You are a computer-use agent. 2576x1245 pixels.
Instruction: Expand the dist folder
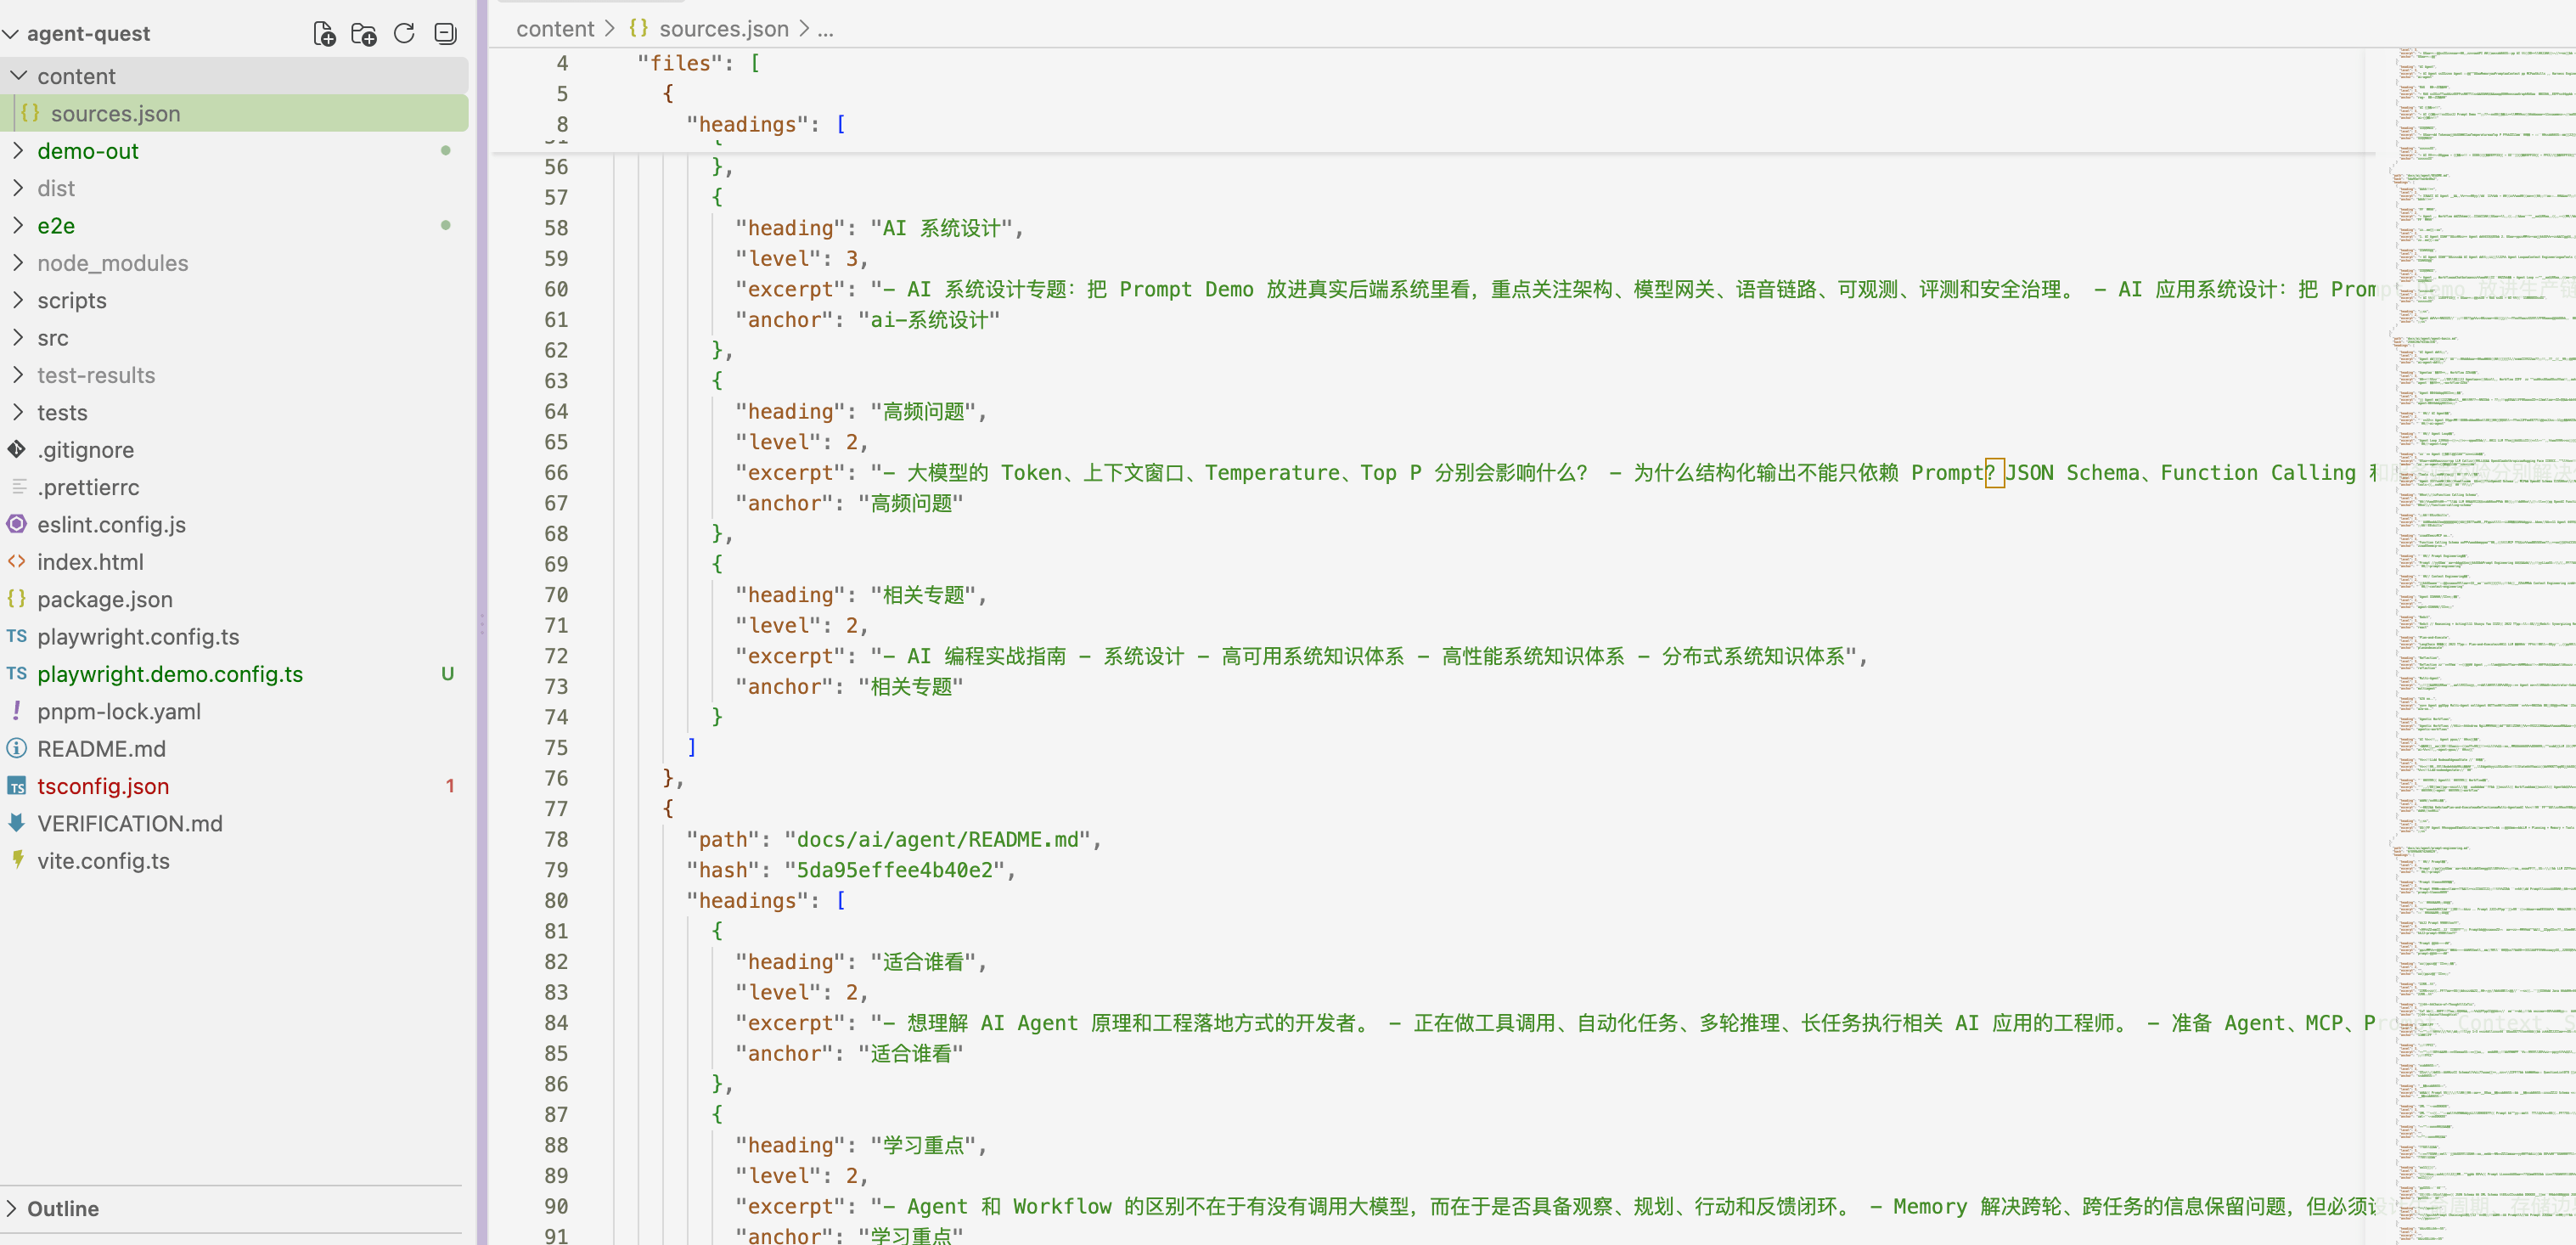(x=19, y=187)
